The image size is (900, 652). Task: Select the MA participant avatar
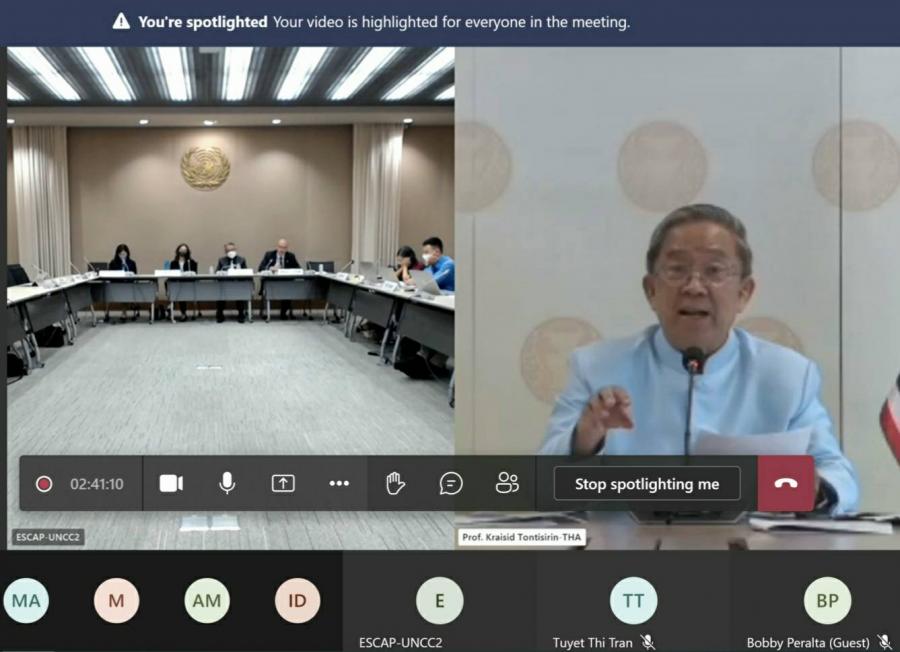click(x=26, y=601)
